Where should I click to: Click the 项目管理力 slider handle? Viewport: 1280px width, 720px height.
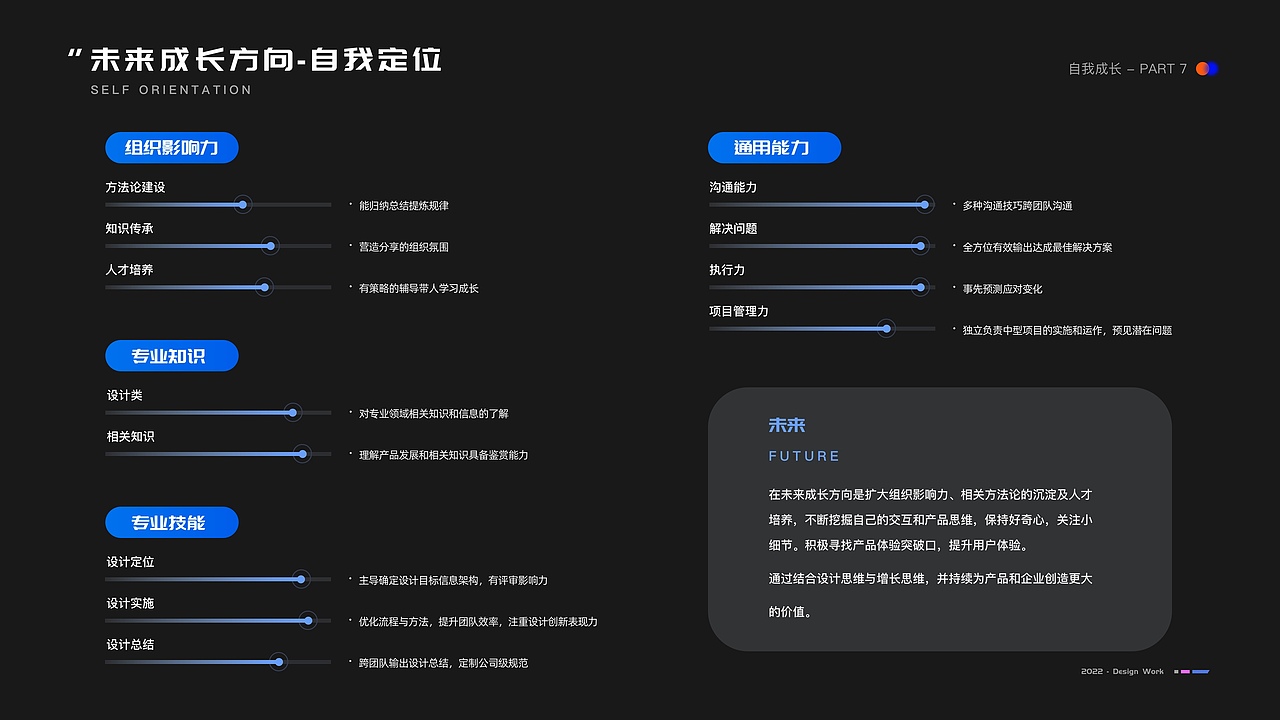point(885,328)
